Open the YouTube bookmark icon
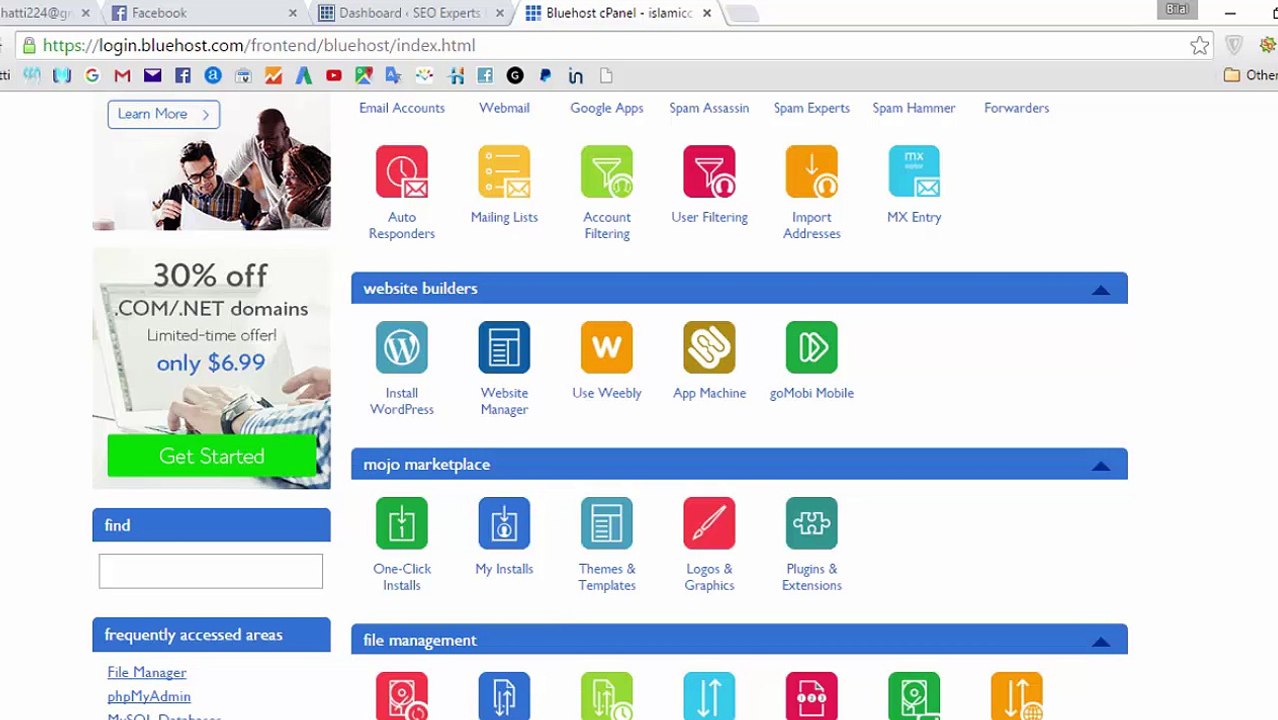The height and width of the screenshot is (720, 1278). [x=334, y=75]
